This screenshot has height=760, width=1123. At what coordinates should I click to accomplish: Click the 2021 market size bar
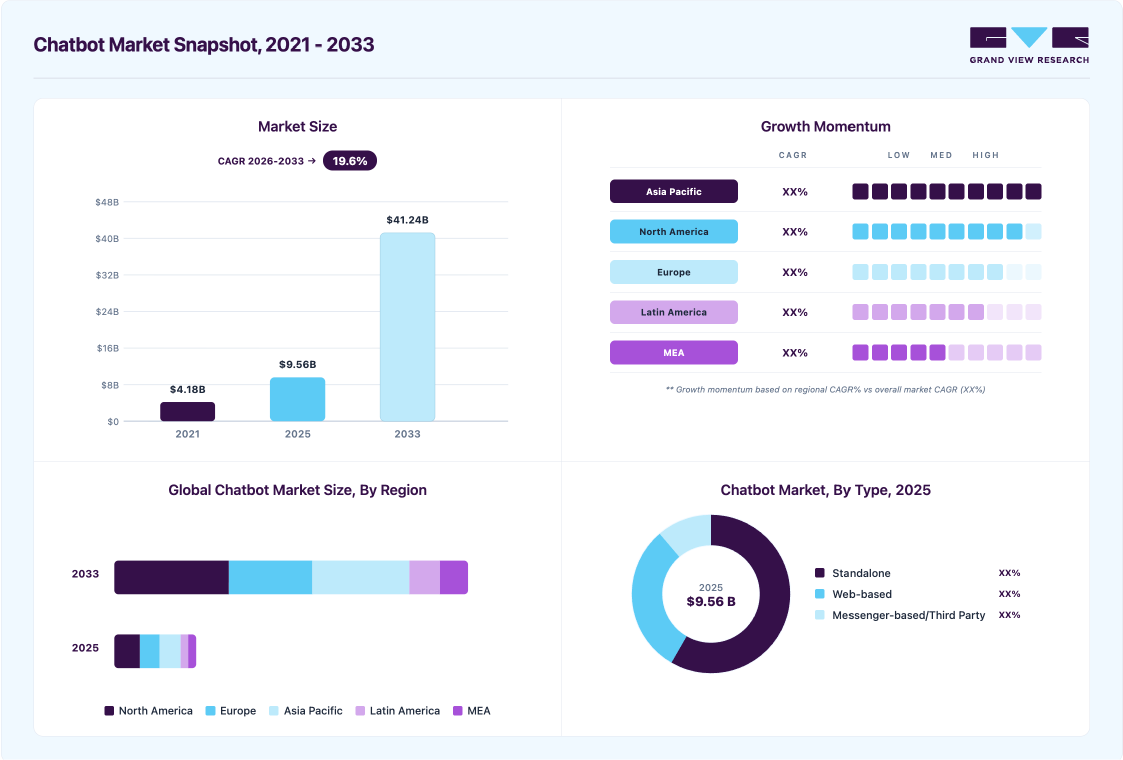pos(188,412)
